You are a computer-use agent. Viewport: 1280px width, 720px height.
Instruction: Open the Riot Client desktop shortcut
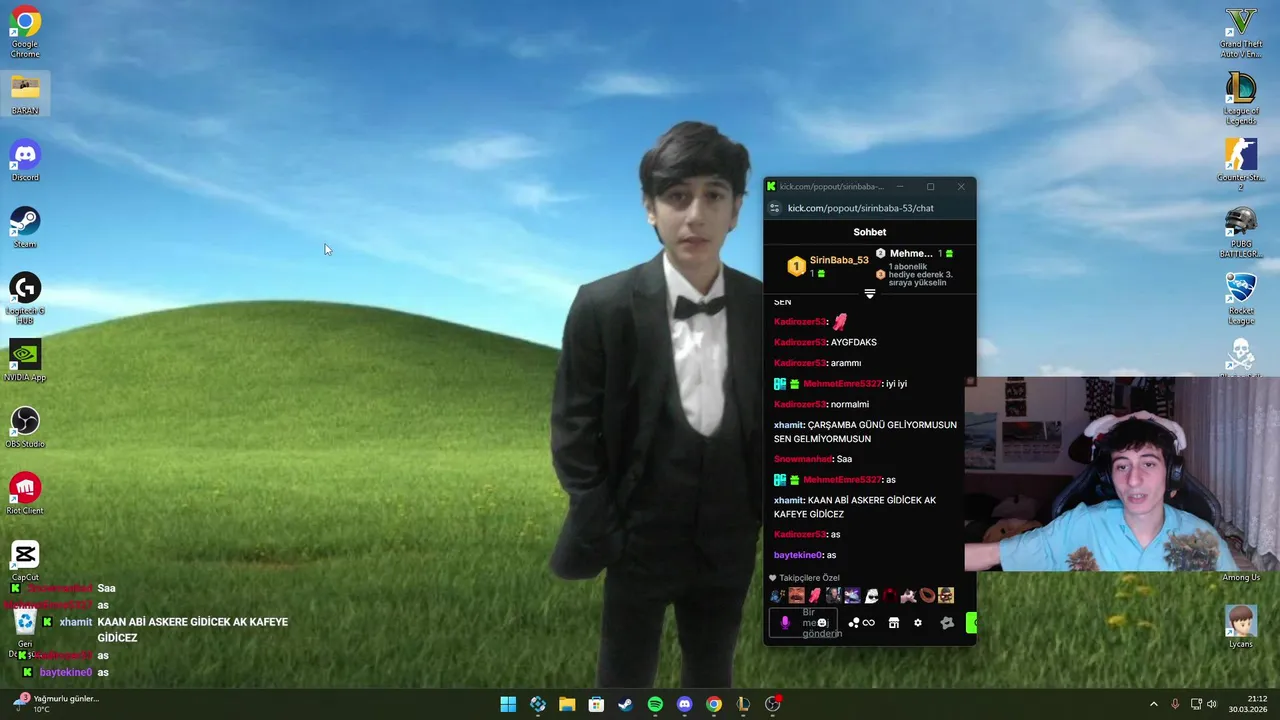point(25,494)
